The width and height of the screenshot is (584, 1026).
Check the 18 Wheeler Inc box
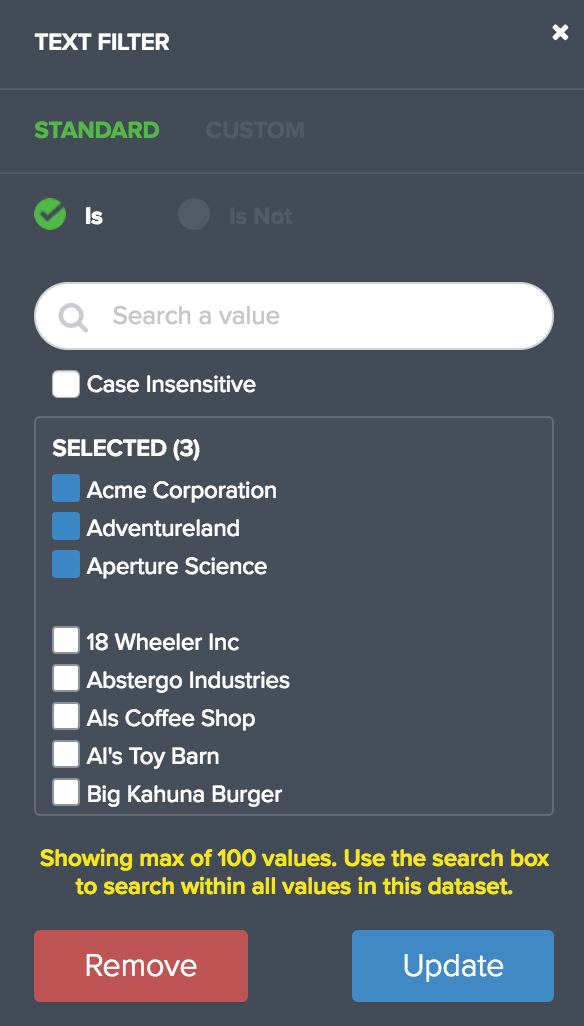tap(66, 641)
